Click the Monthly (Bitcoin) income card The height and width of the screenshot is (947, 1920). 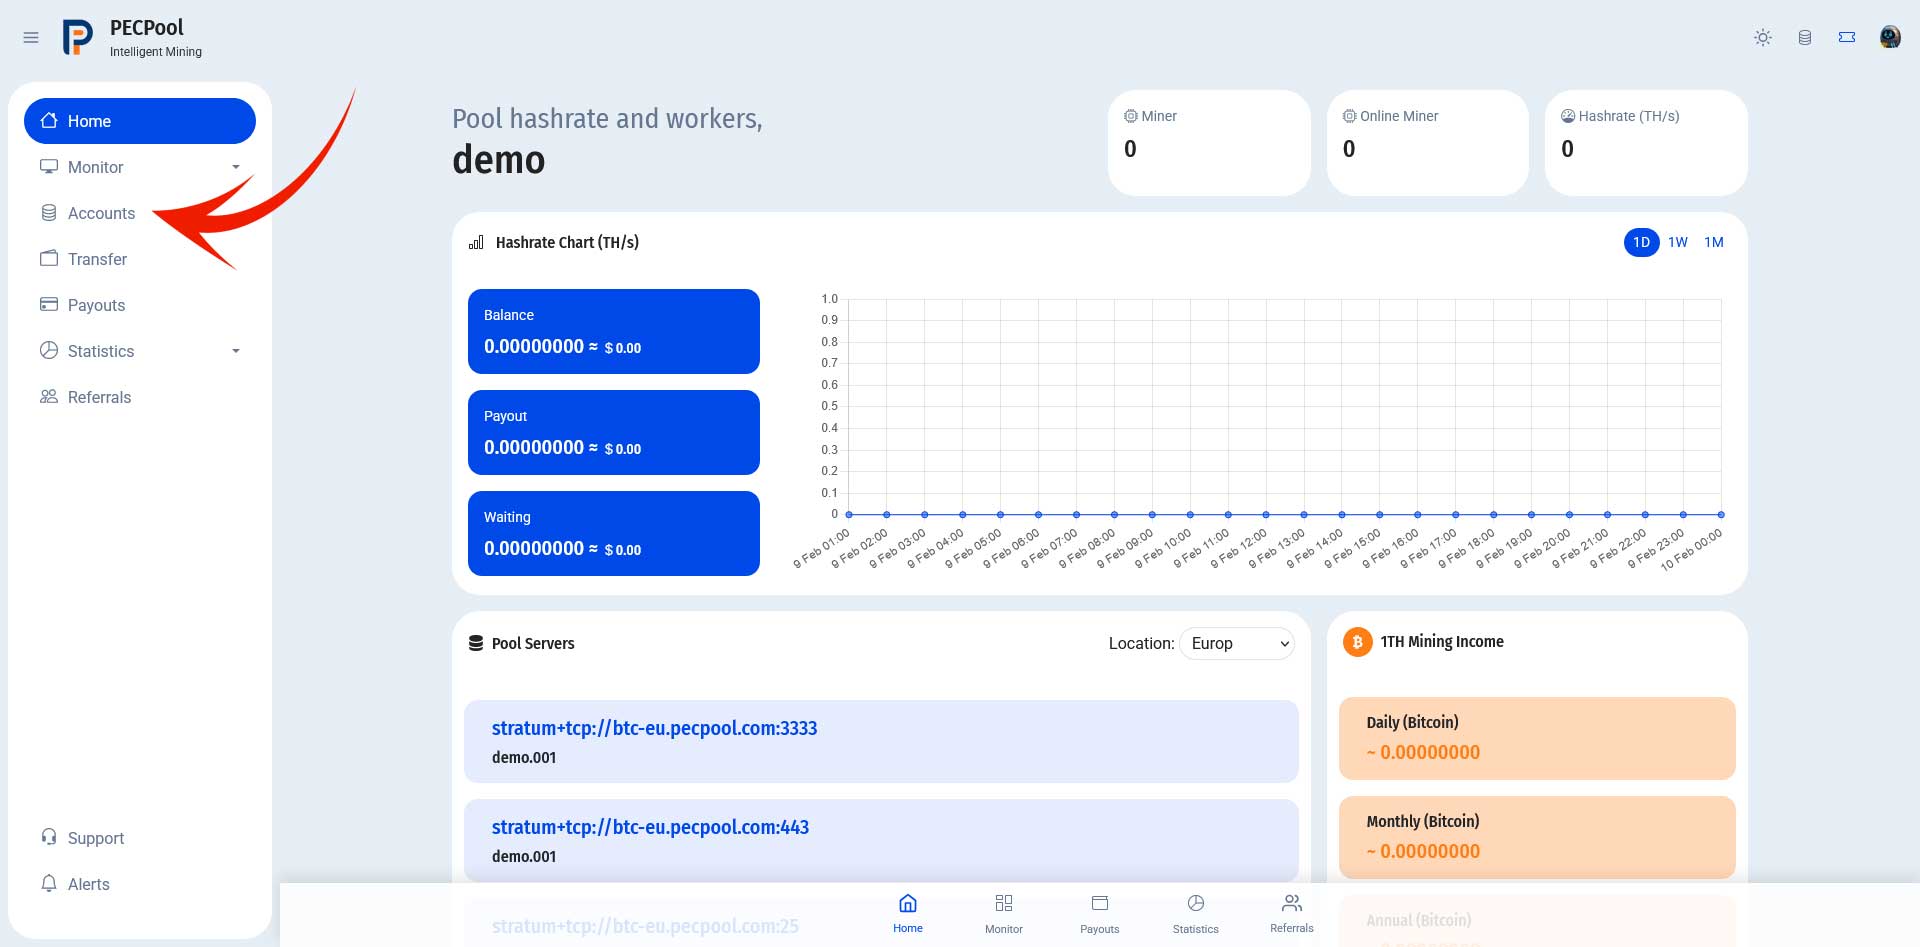point(1537,837)
